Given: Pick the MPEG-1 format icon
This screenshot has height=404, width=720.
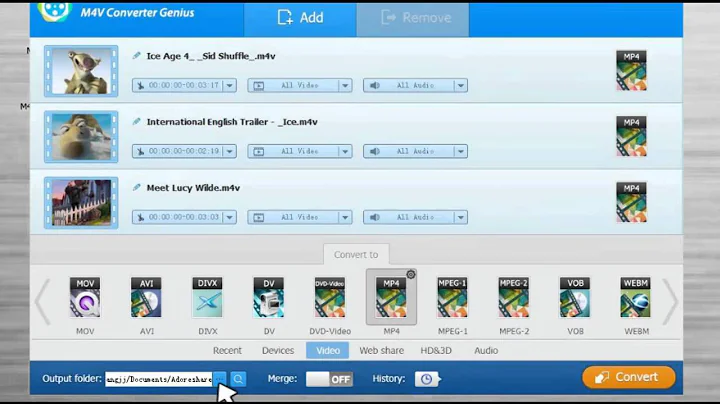Looking at the screenshot, I should click(x=452, y=297).
